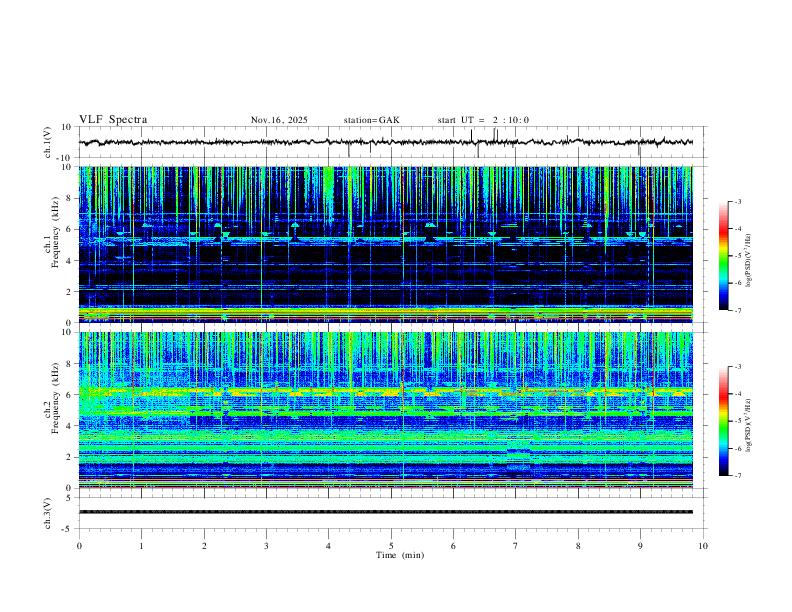
Task: Click the "-7" tick on ch.1 colorbar
Action: click(x=738, y=311)
